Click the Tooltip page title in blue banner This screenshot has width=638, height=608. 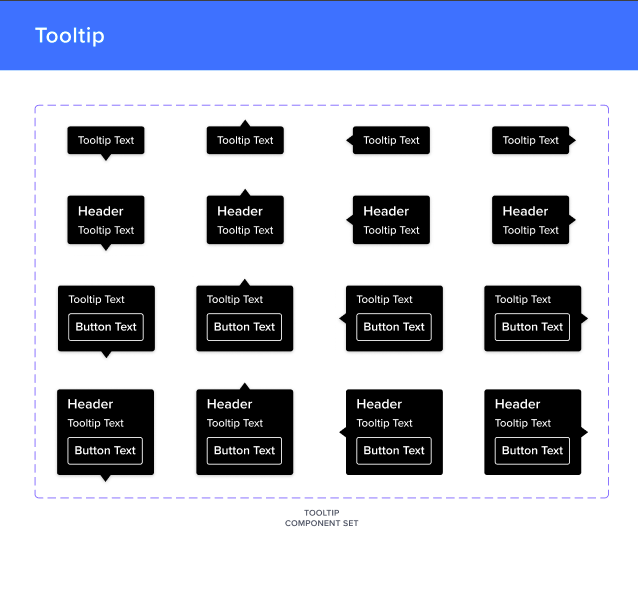70,35
